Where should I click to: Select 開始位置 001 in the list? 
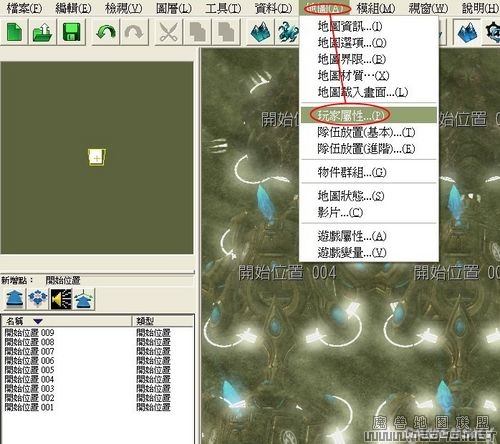click(x=29, y=407)
